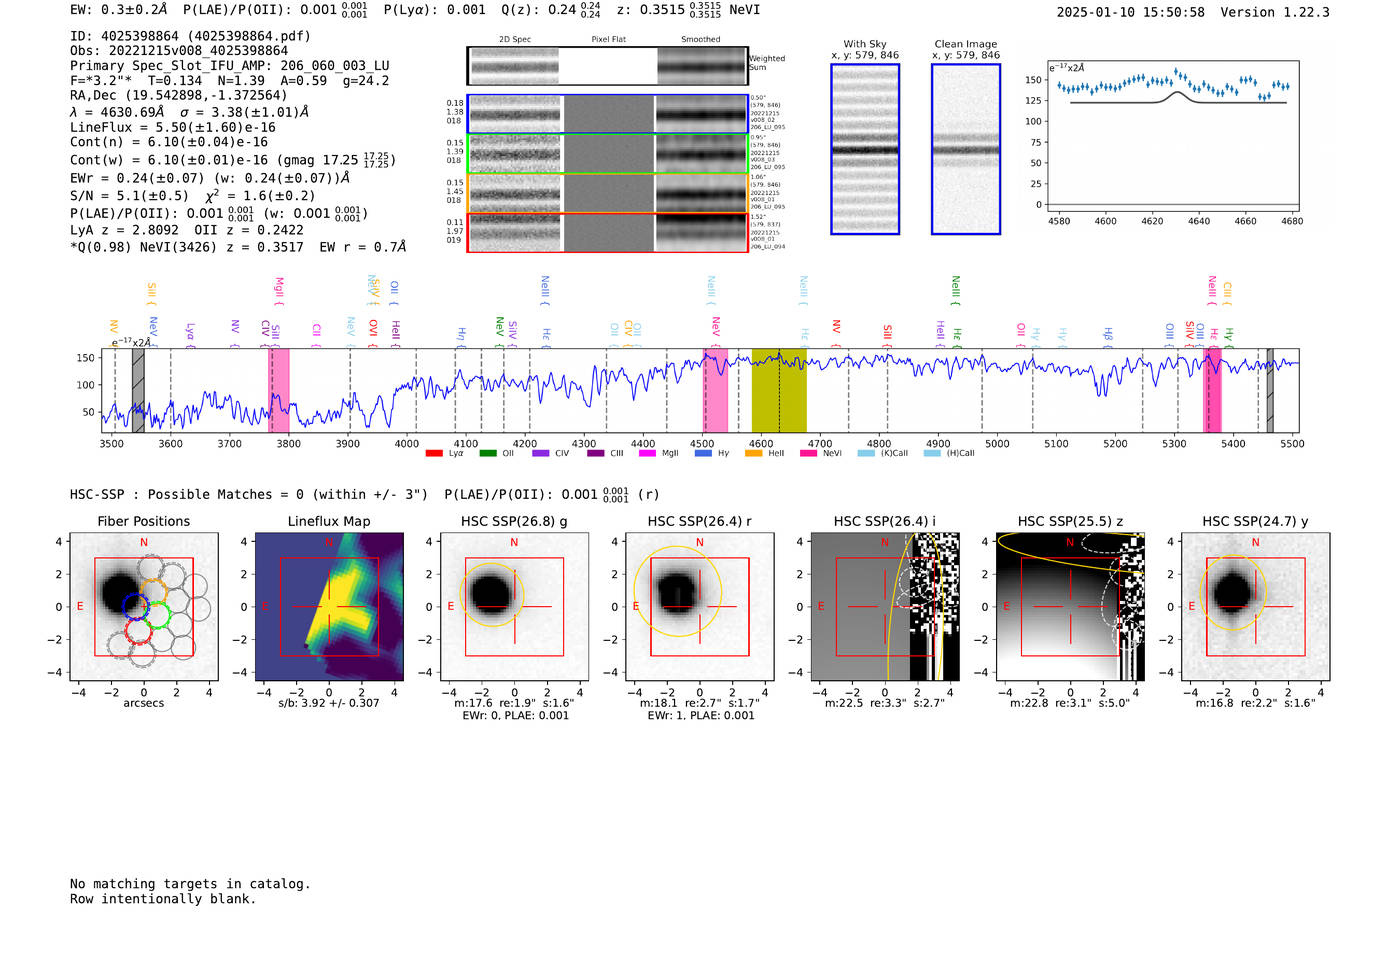This screenshot has height=953, width=1400.
Task: Select the HSC SSP(26.8) g image
Action: tap(514, 607)
